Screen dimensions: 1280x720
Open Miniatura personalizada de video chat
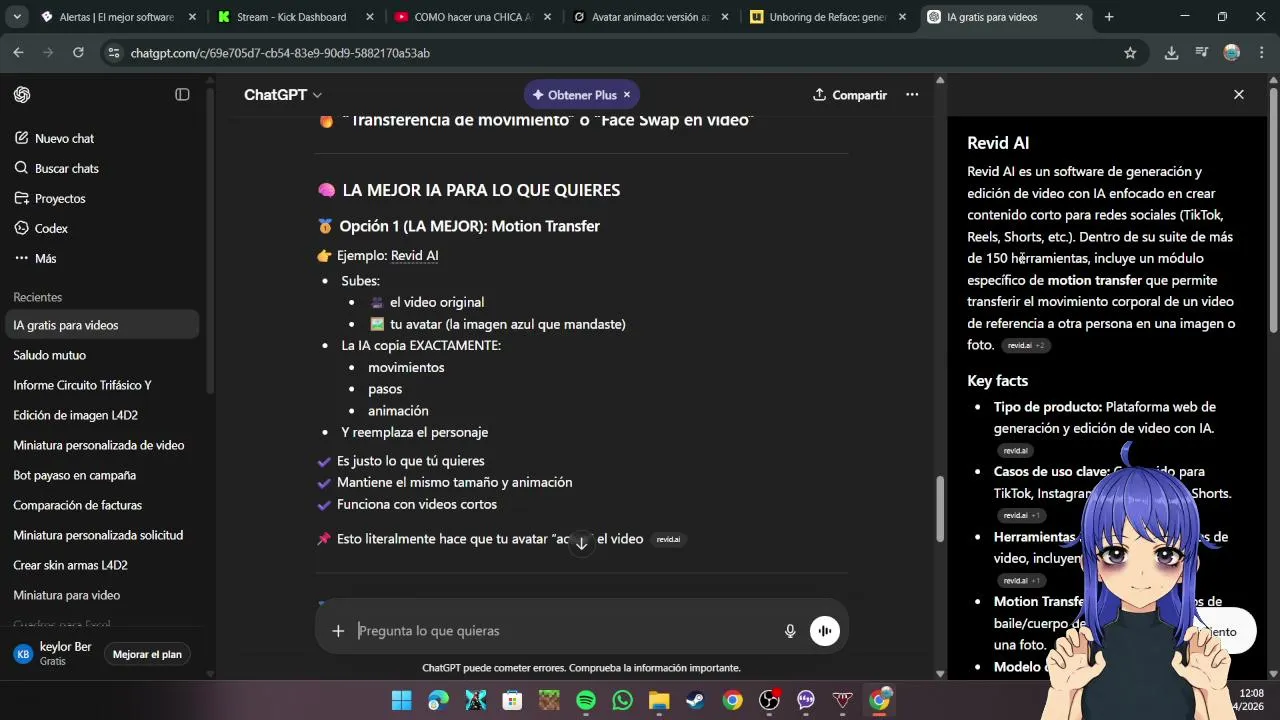[x=104, y=446]
